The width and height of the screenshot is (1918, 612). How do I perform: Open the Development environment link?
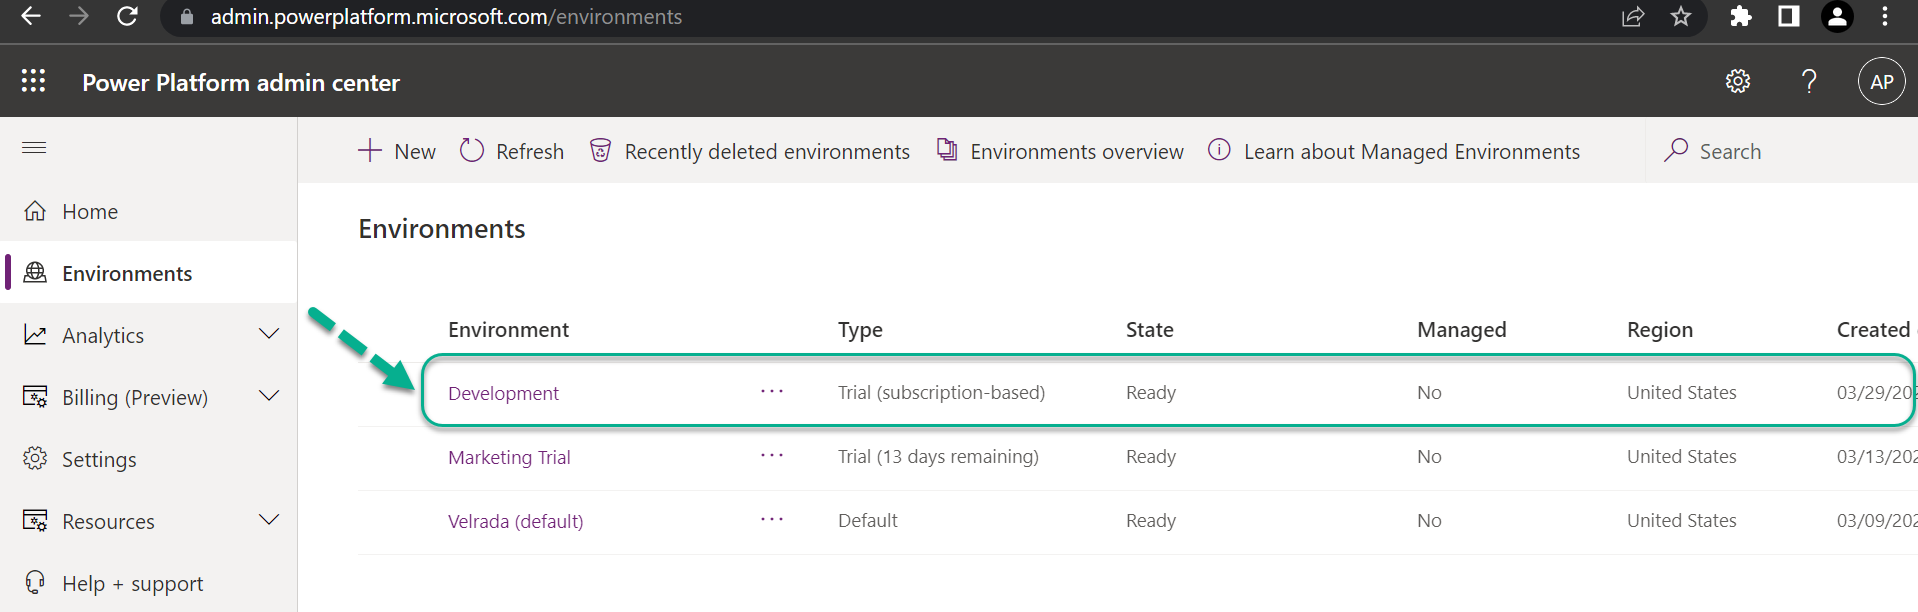(503, 393)
